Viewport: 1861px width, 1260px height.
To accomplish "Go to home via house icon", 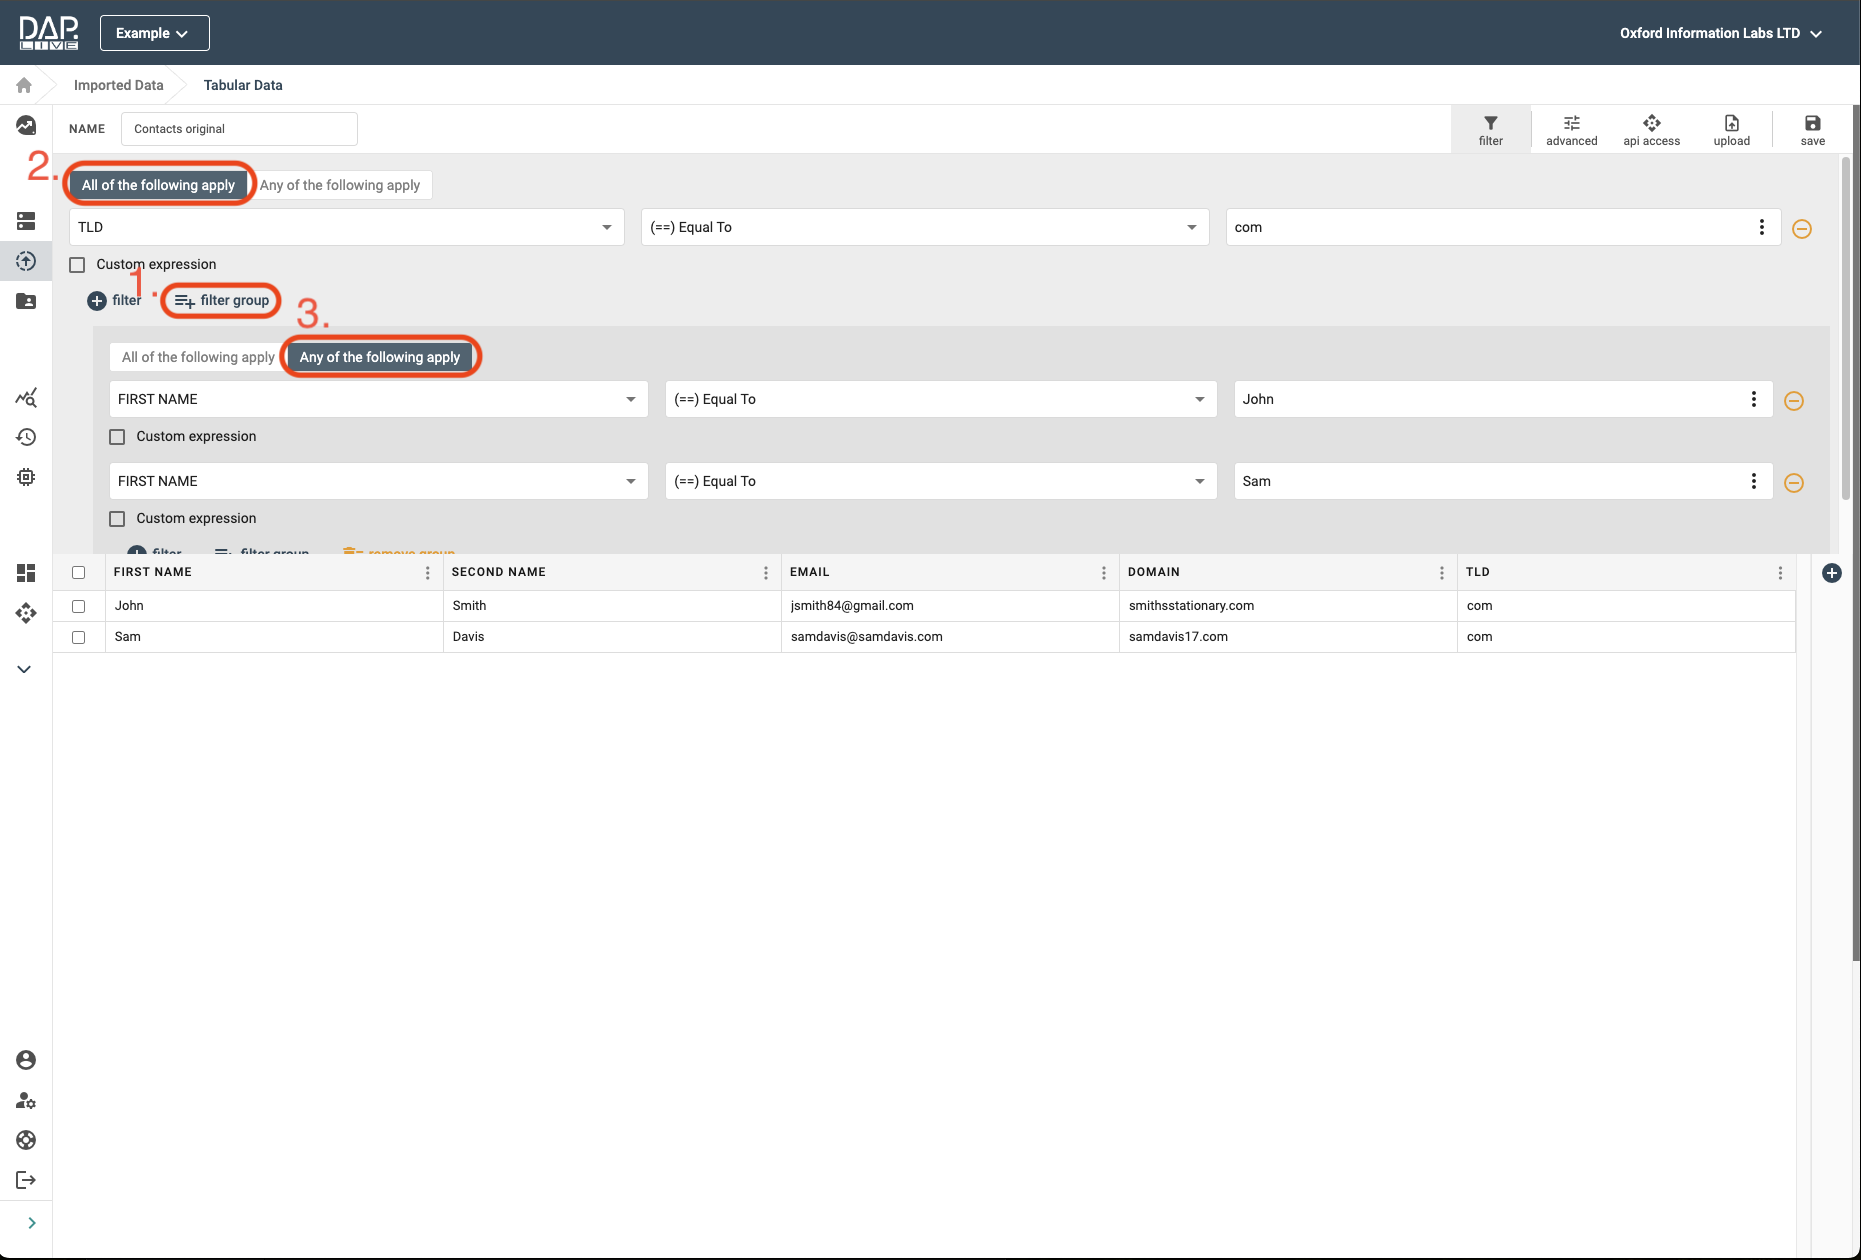I will pyautogui.click(x=24, y=85).
